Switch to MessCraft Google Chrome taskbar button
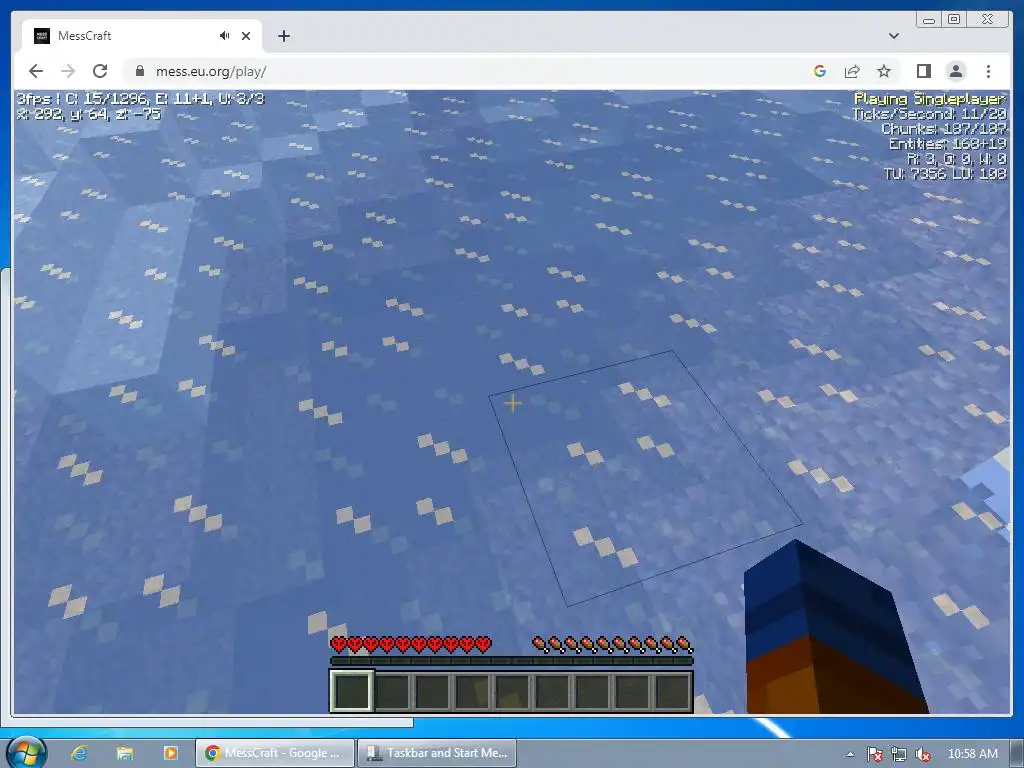1024x768 pixels. [x=275, y=753]
